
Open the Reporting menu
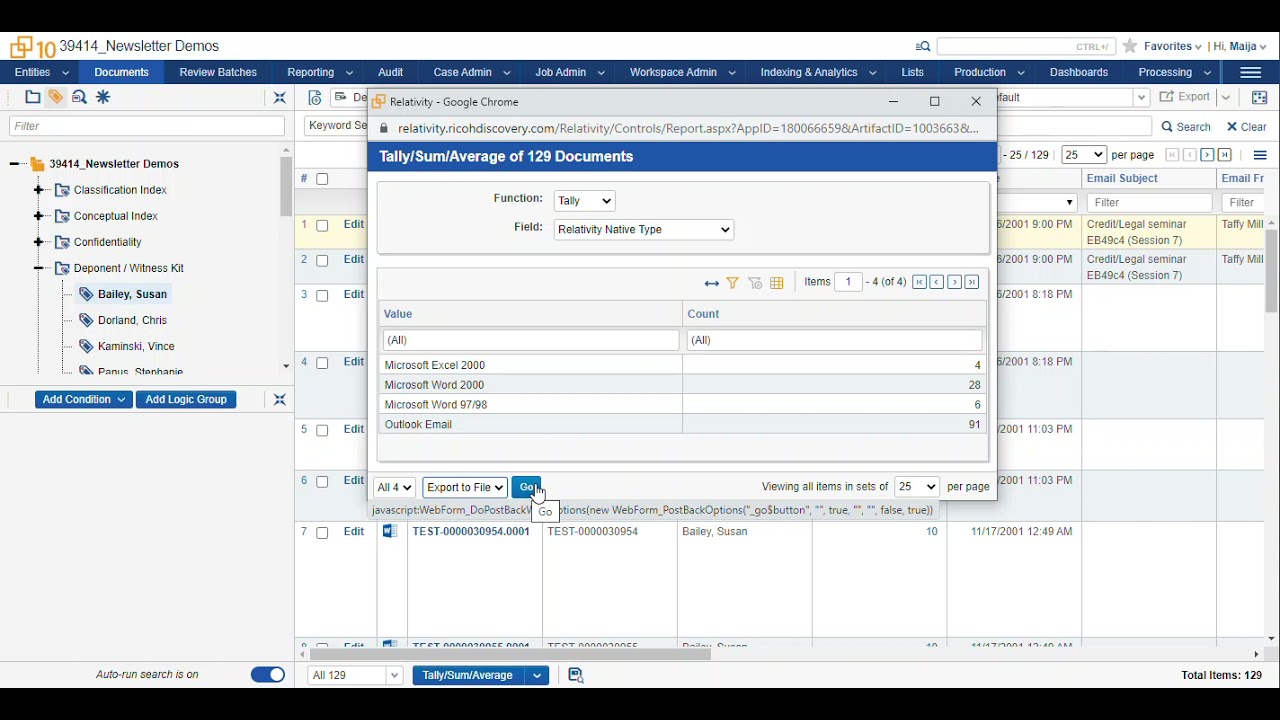pyautogui.click(x=320, y=73)
